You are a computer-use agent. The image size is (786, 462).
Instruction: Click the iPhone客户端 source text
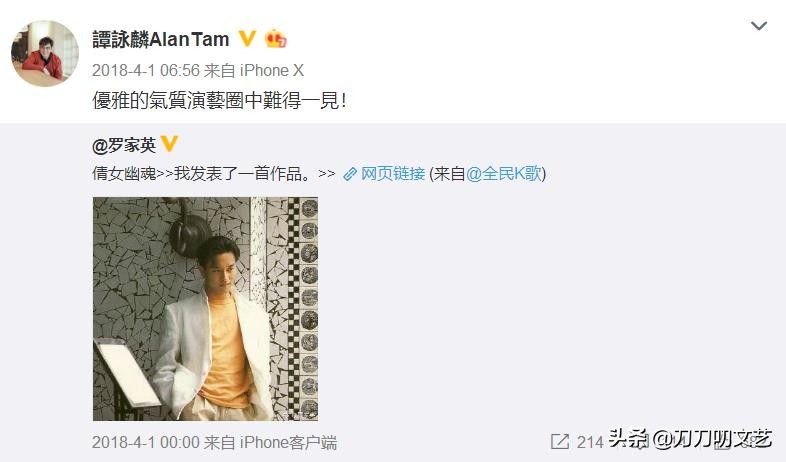288,442
